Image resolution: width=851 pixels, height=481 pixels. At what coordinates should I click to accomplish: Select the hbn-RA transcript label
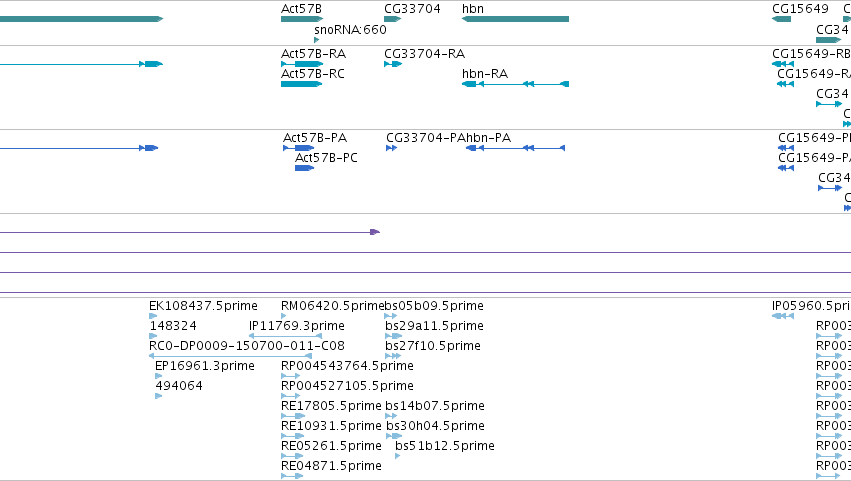click(485, 74)
